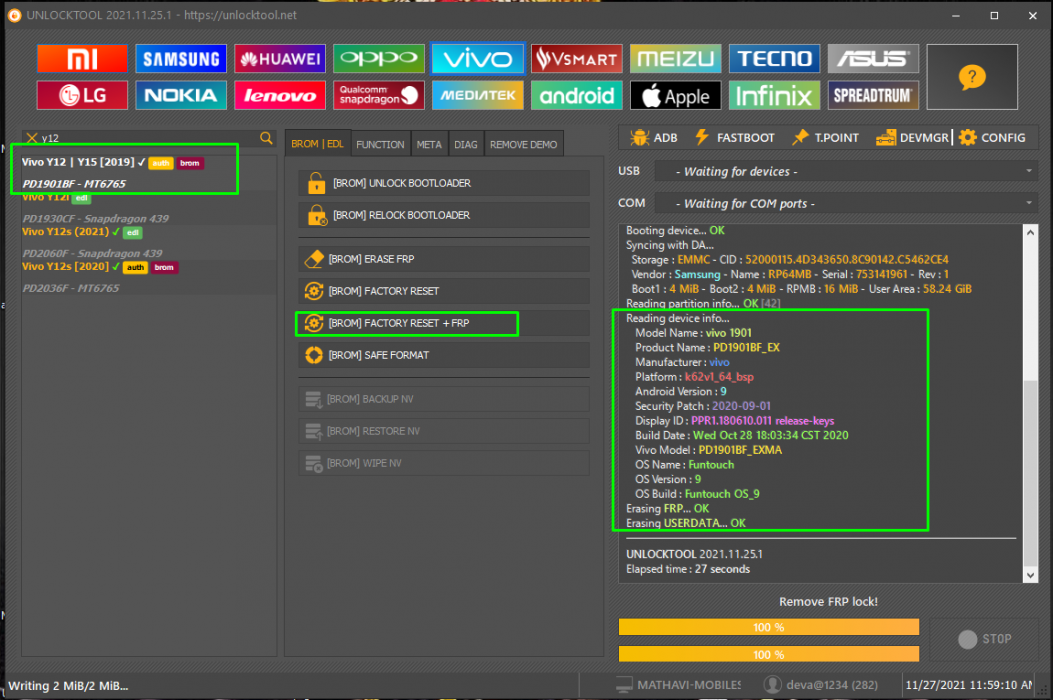Image resolution: width=1053 pixels, height=700 pixels.
Task: Run [BROM] SAFE FORMAT
Action: pyautogui.click(x=444, y=355)
